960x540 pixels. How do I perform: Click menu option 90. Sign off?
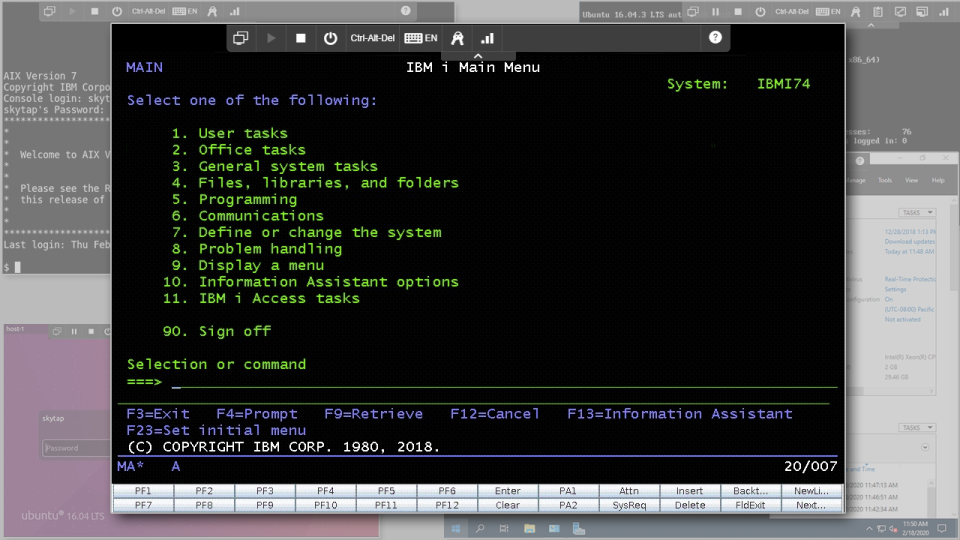[x=217, y=331]
